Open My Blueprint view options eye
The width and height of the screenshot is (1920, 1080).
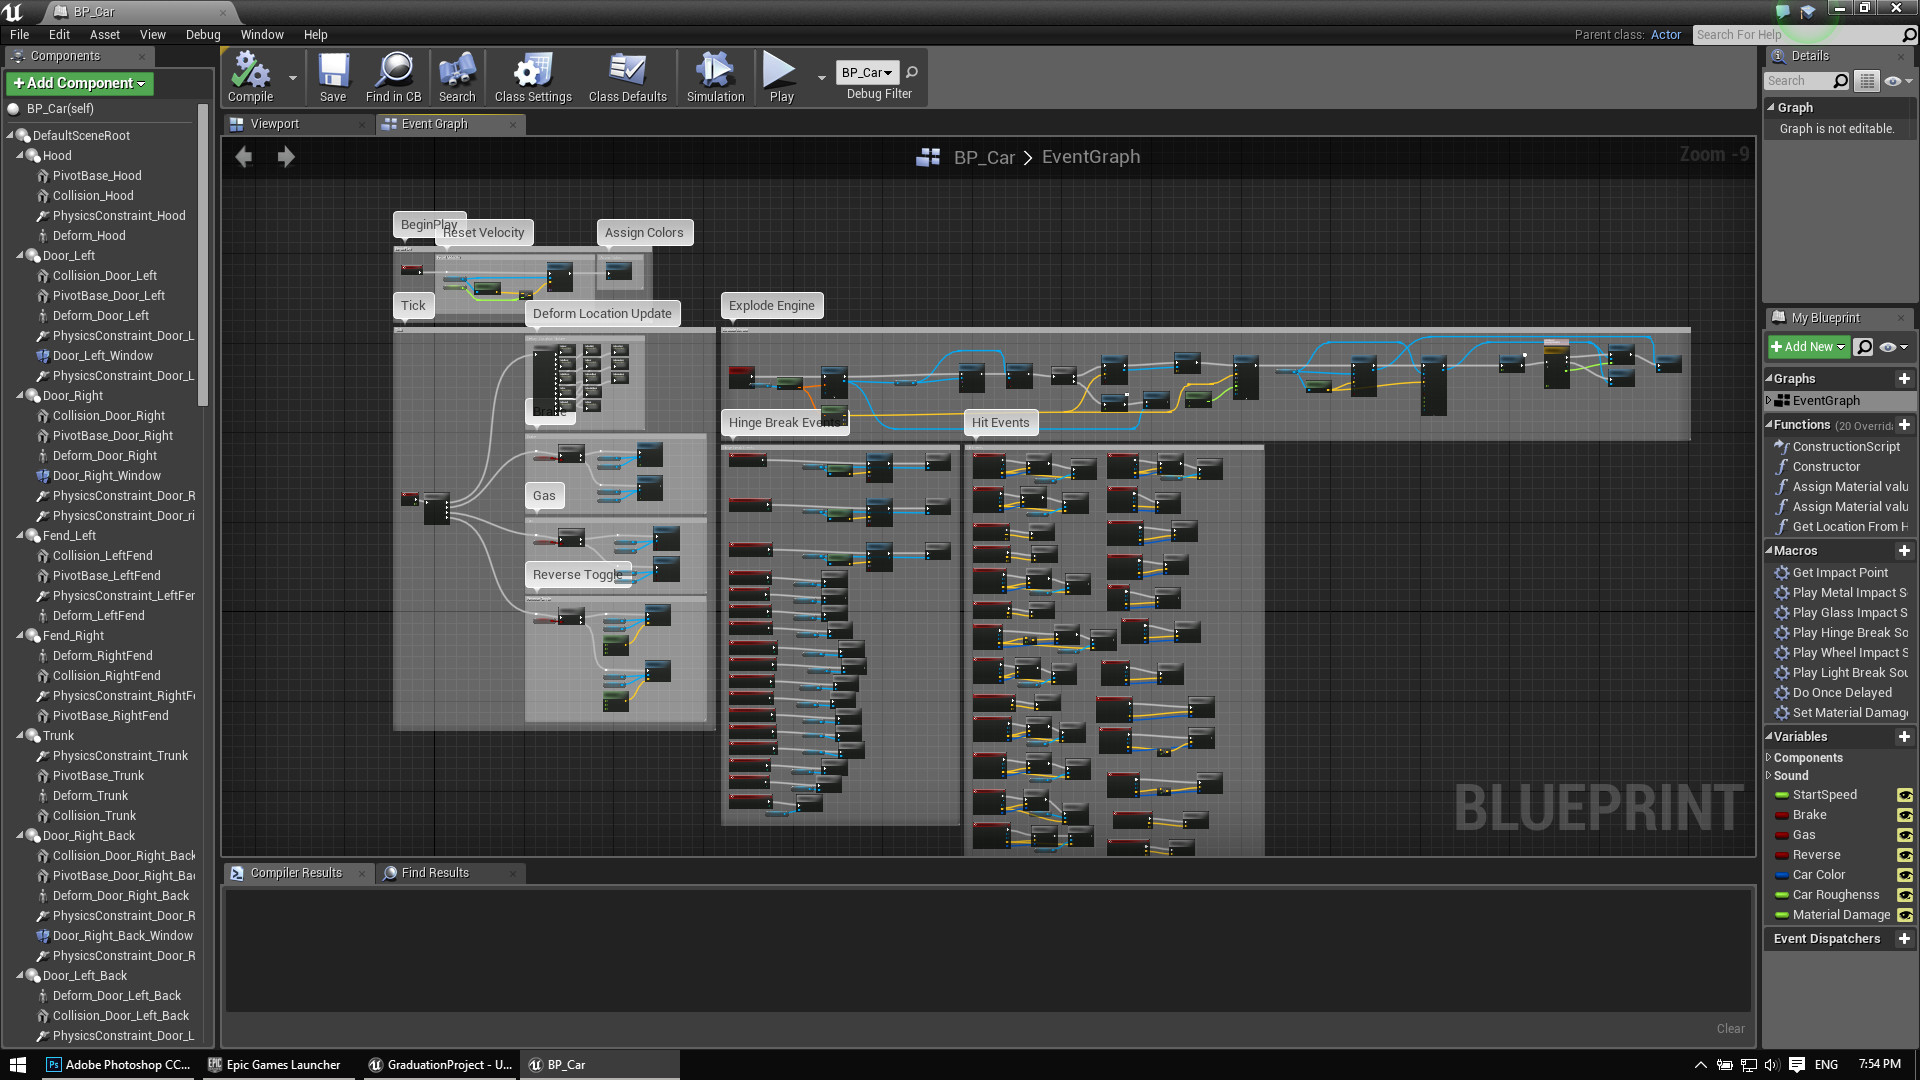pyautogui.click(x=1893, y=347)
